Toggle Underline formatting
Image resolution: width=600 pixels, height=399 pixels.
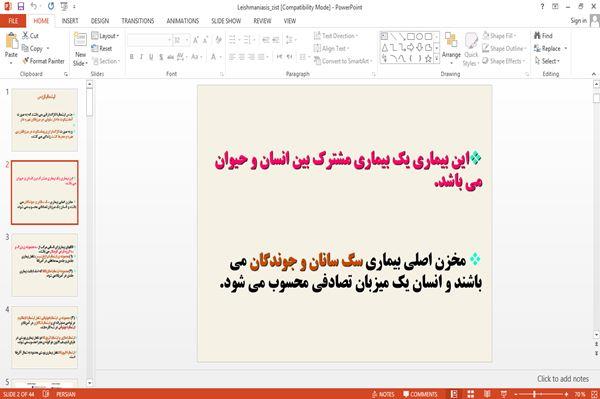point(151,57)
